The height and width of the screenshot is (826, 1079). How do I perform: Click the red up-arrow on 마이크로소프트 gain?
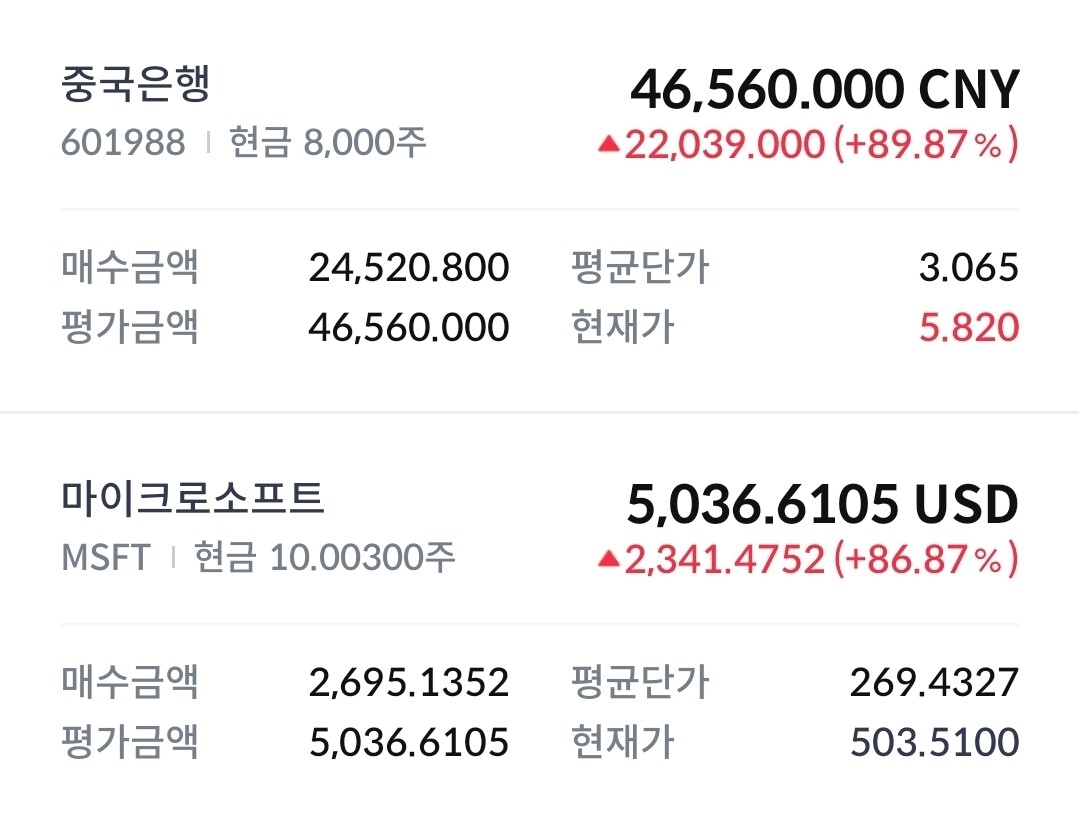click(x=609, y=560)
